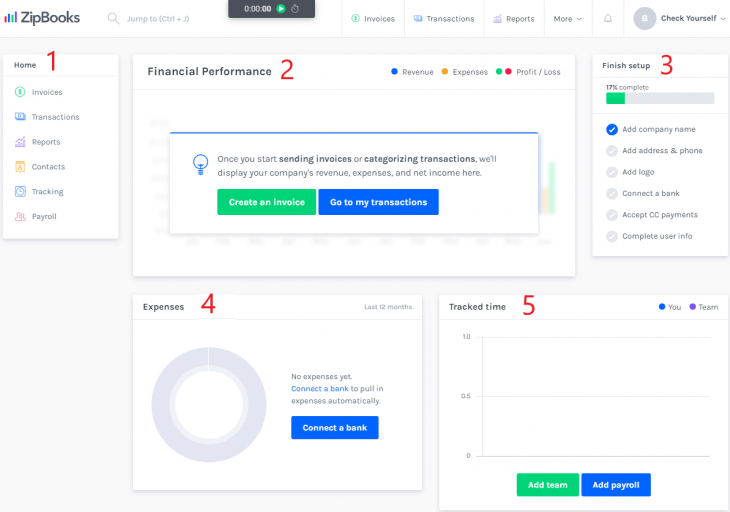Open the Check Yourself account dropdown
This screenshot has height=512, width=730.
pos(693,19)
